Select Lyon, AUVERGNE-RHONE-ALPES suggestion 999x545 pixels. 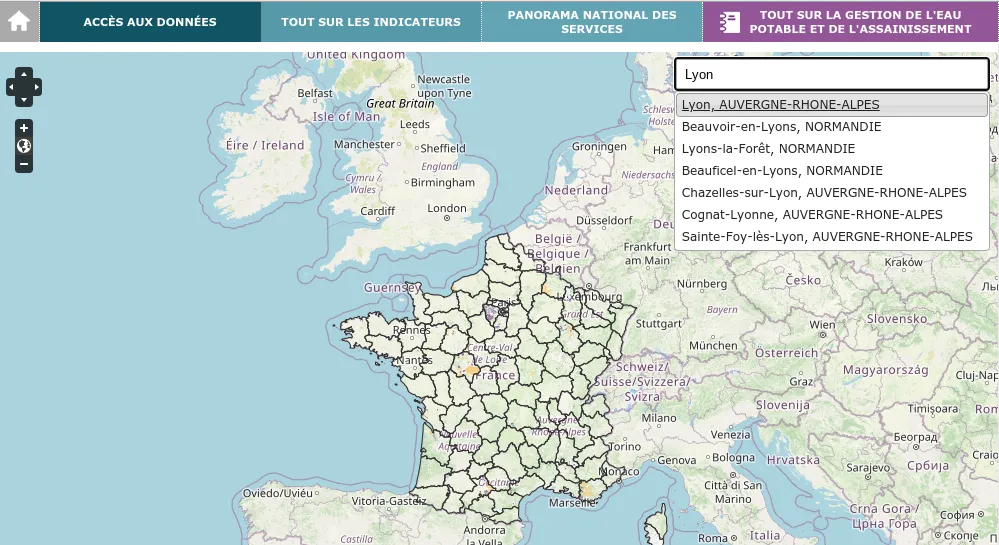click(832, 105)
